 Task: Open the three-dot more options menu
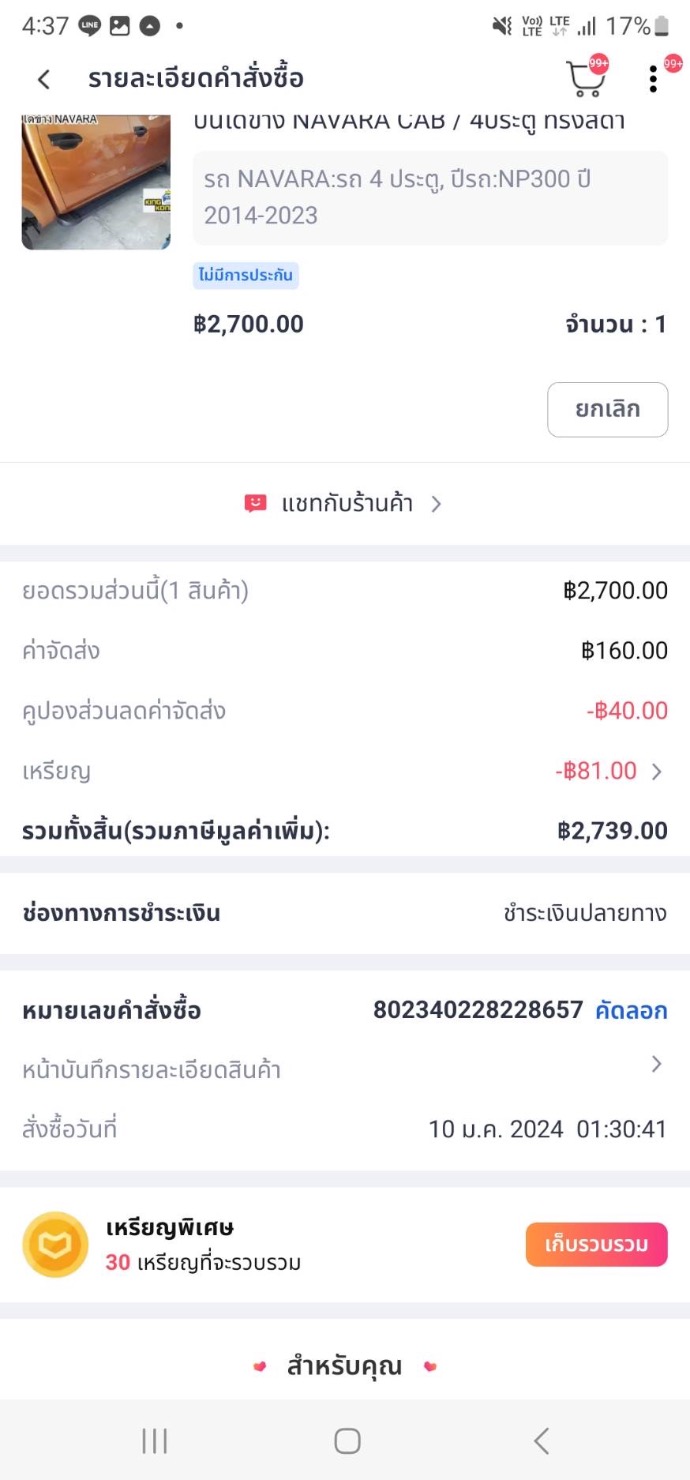pos(653,79)
